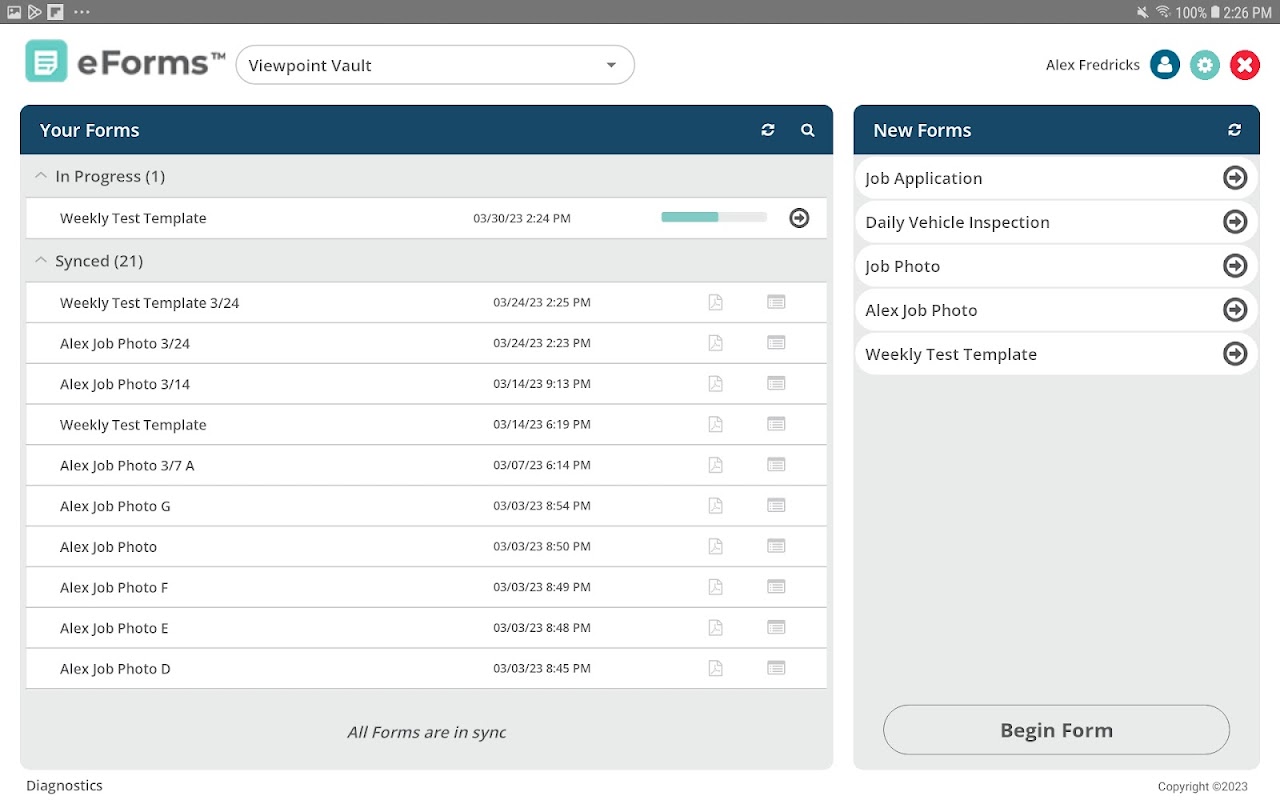Open the Alex Job Photo D synced row
1280x800 pixels.
[426, 668]
